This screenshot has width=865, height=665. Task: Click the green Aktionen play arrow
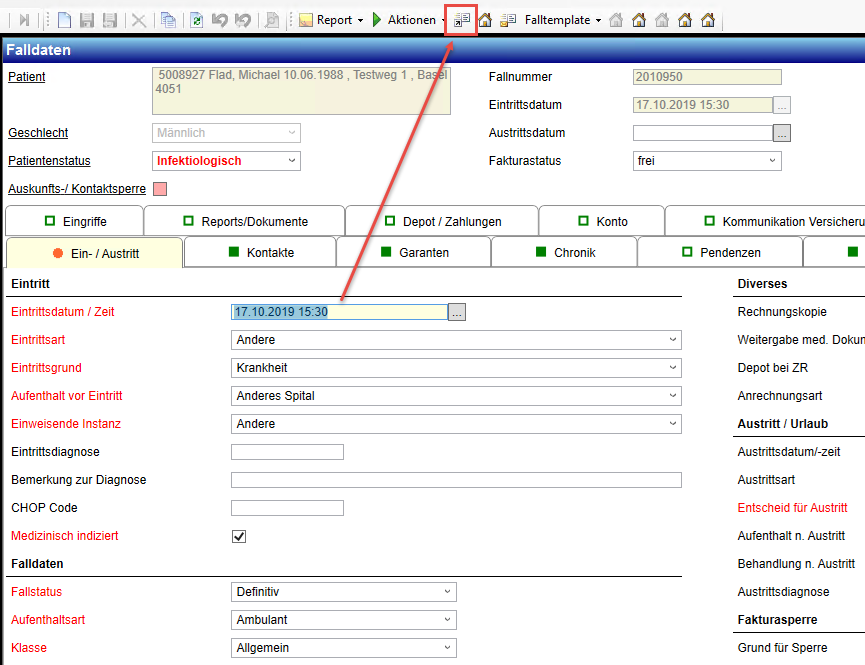pos(376,20)
